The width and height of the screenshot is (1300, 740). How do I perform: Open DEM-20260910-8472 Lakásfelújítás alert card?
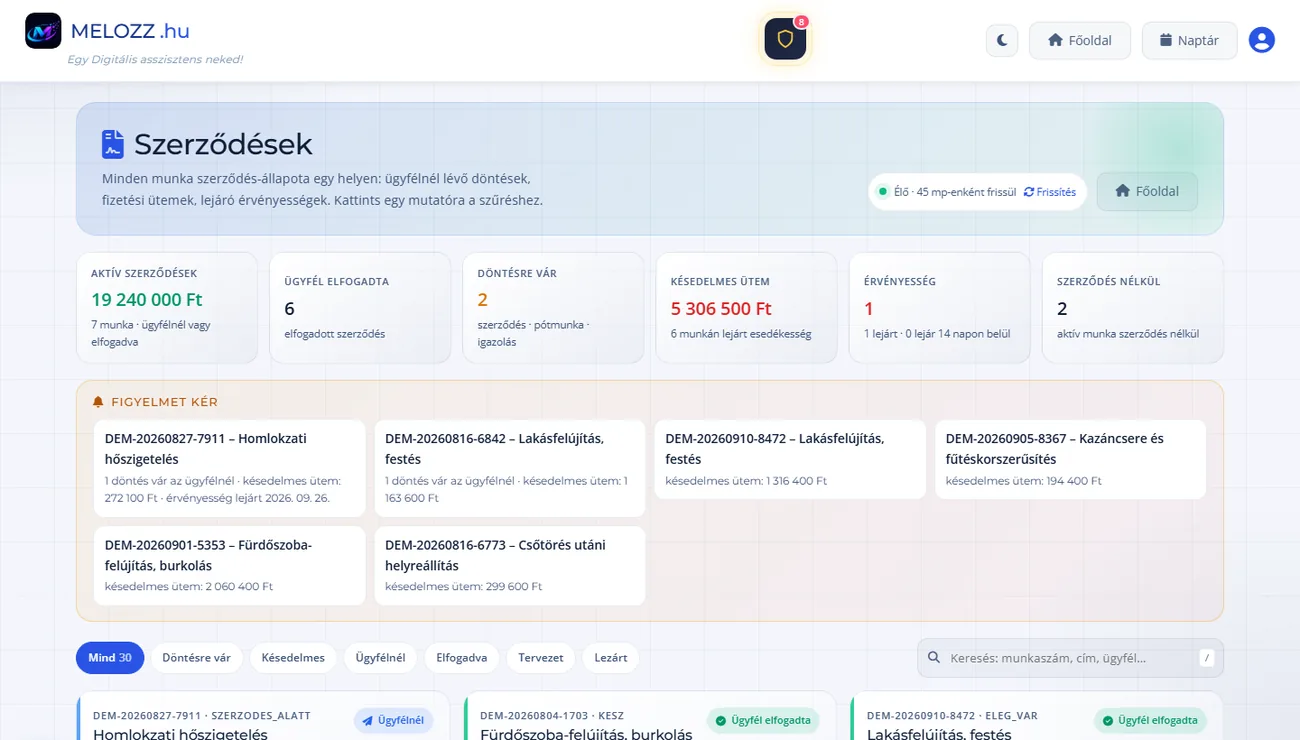click(x=790, y=459)
